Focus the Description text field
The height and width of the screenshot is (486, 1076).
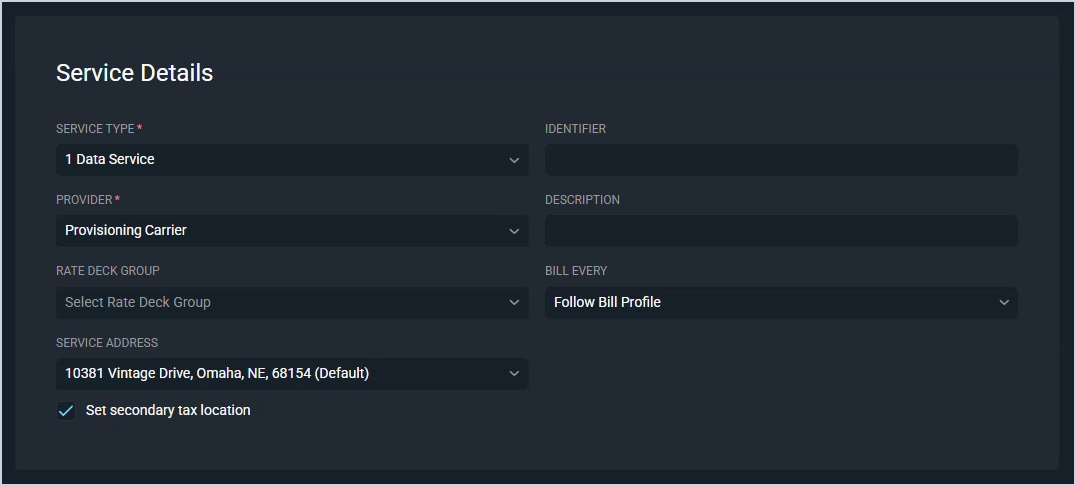[782, 231]
